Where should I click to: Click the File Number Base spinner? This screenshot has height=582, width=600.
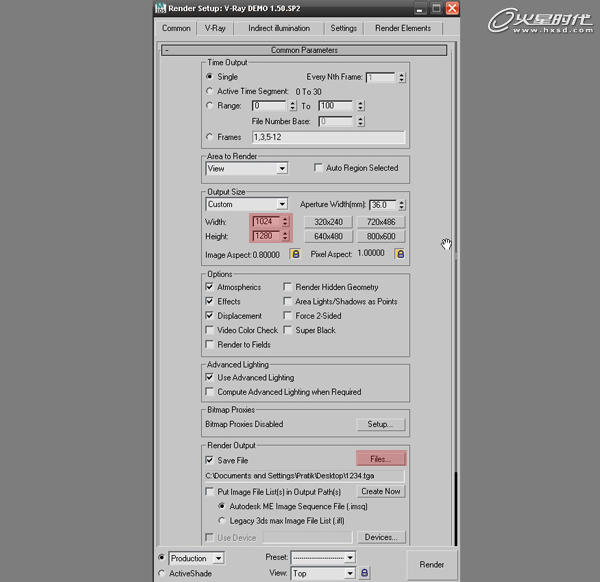click(x=360, y=121)
